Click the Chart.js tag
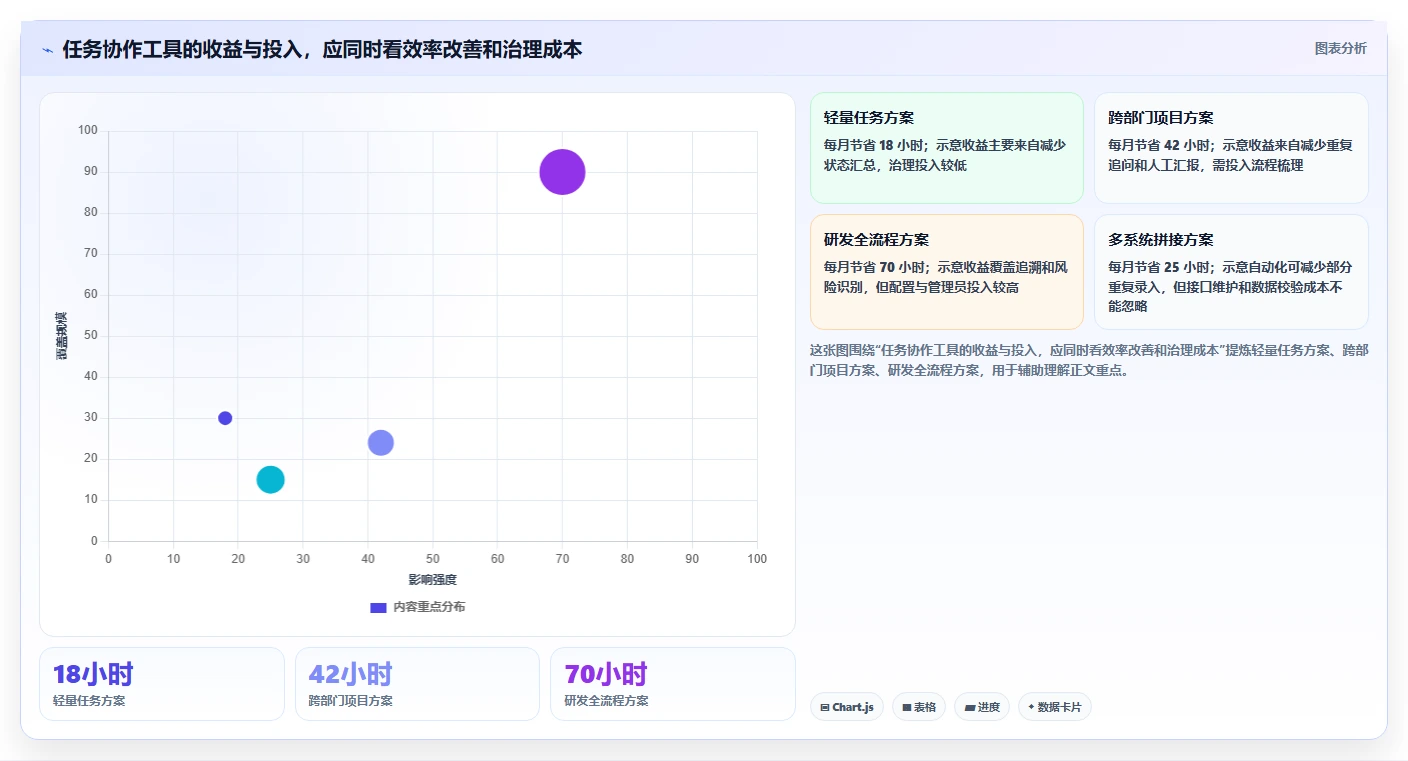The width and height of the screenshot is (1408, 761). [x=847, y=707]
